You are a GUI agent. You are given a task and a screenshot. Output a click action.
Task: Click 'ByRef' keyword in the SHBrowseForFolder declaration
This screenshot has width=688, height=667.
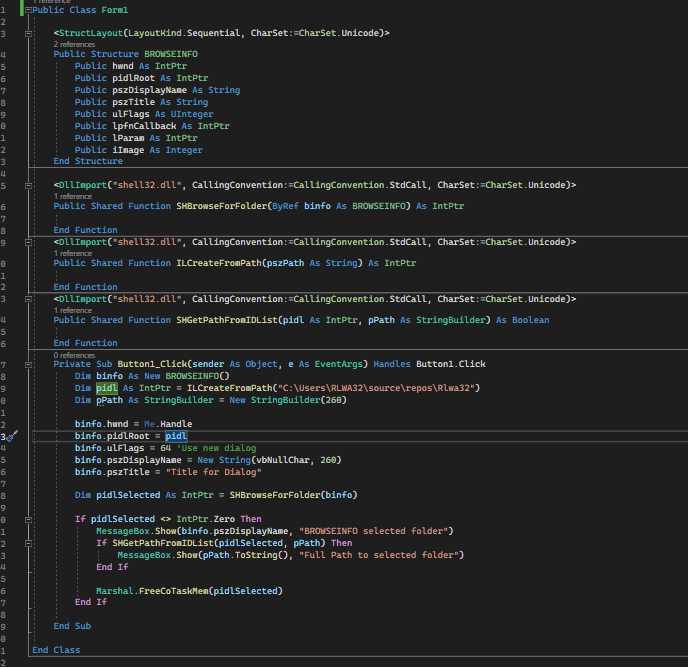click(x=285, y=206)
